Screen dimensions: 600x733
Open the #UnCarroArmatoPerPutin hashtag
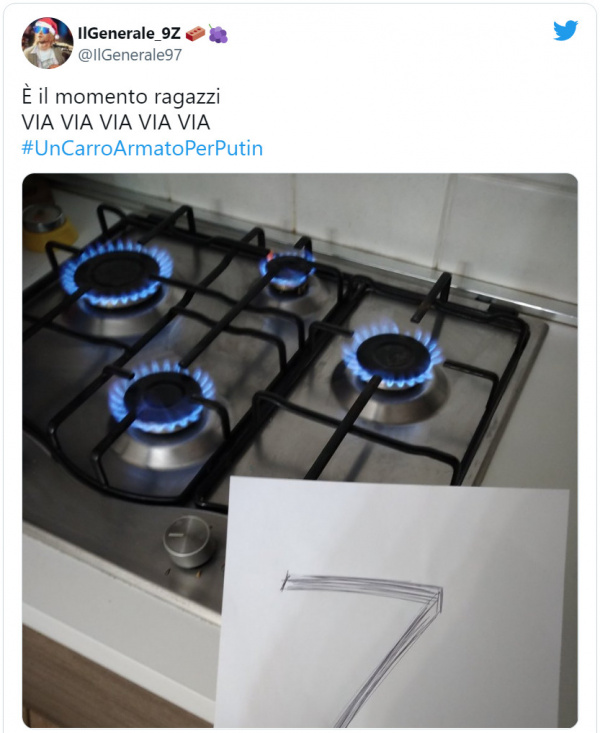point(142,148)
